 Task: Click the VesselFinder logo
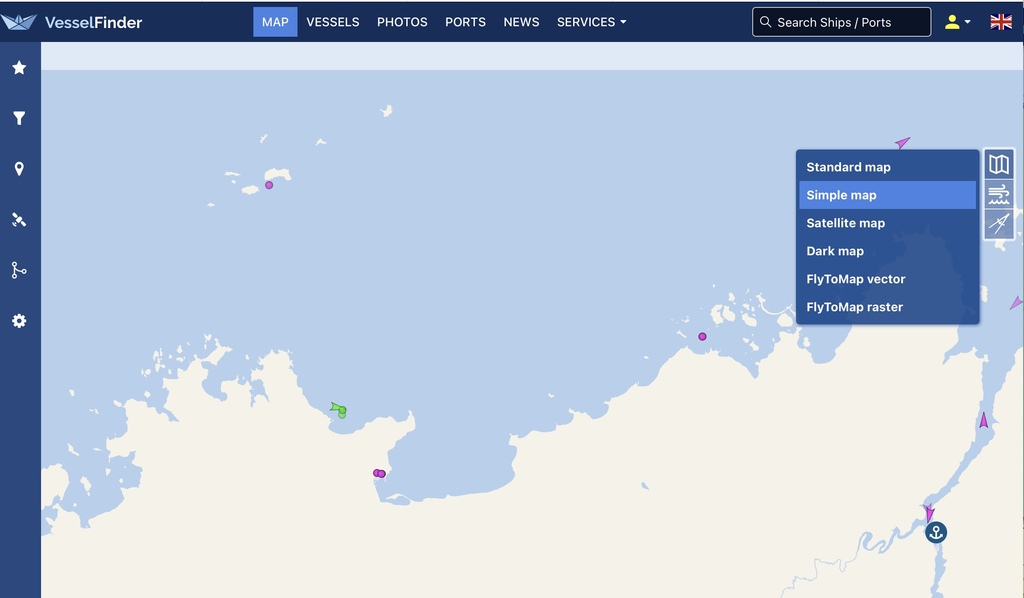[x=71, y=22]
